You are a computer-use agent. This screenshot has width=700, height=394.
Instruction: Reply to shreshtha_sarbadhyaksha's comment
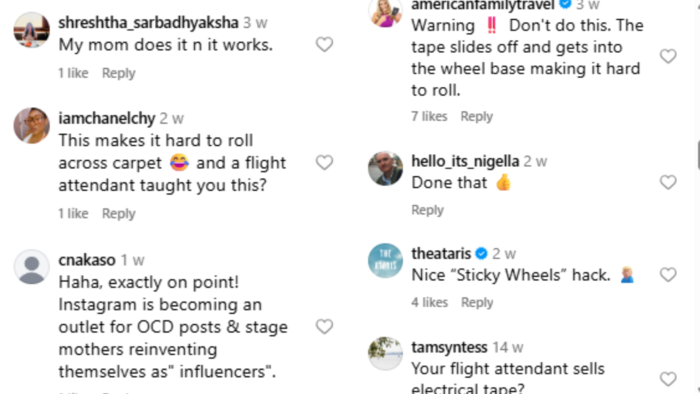pos(118,73)
